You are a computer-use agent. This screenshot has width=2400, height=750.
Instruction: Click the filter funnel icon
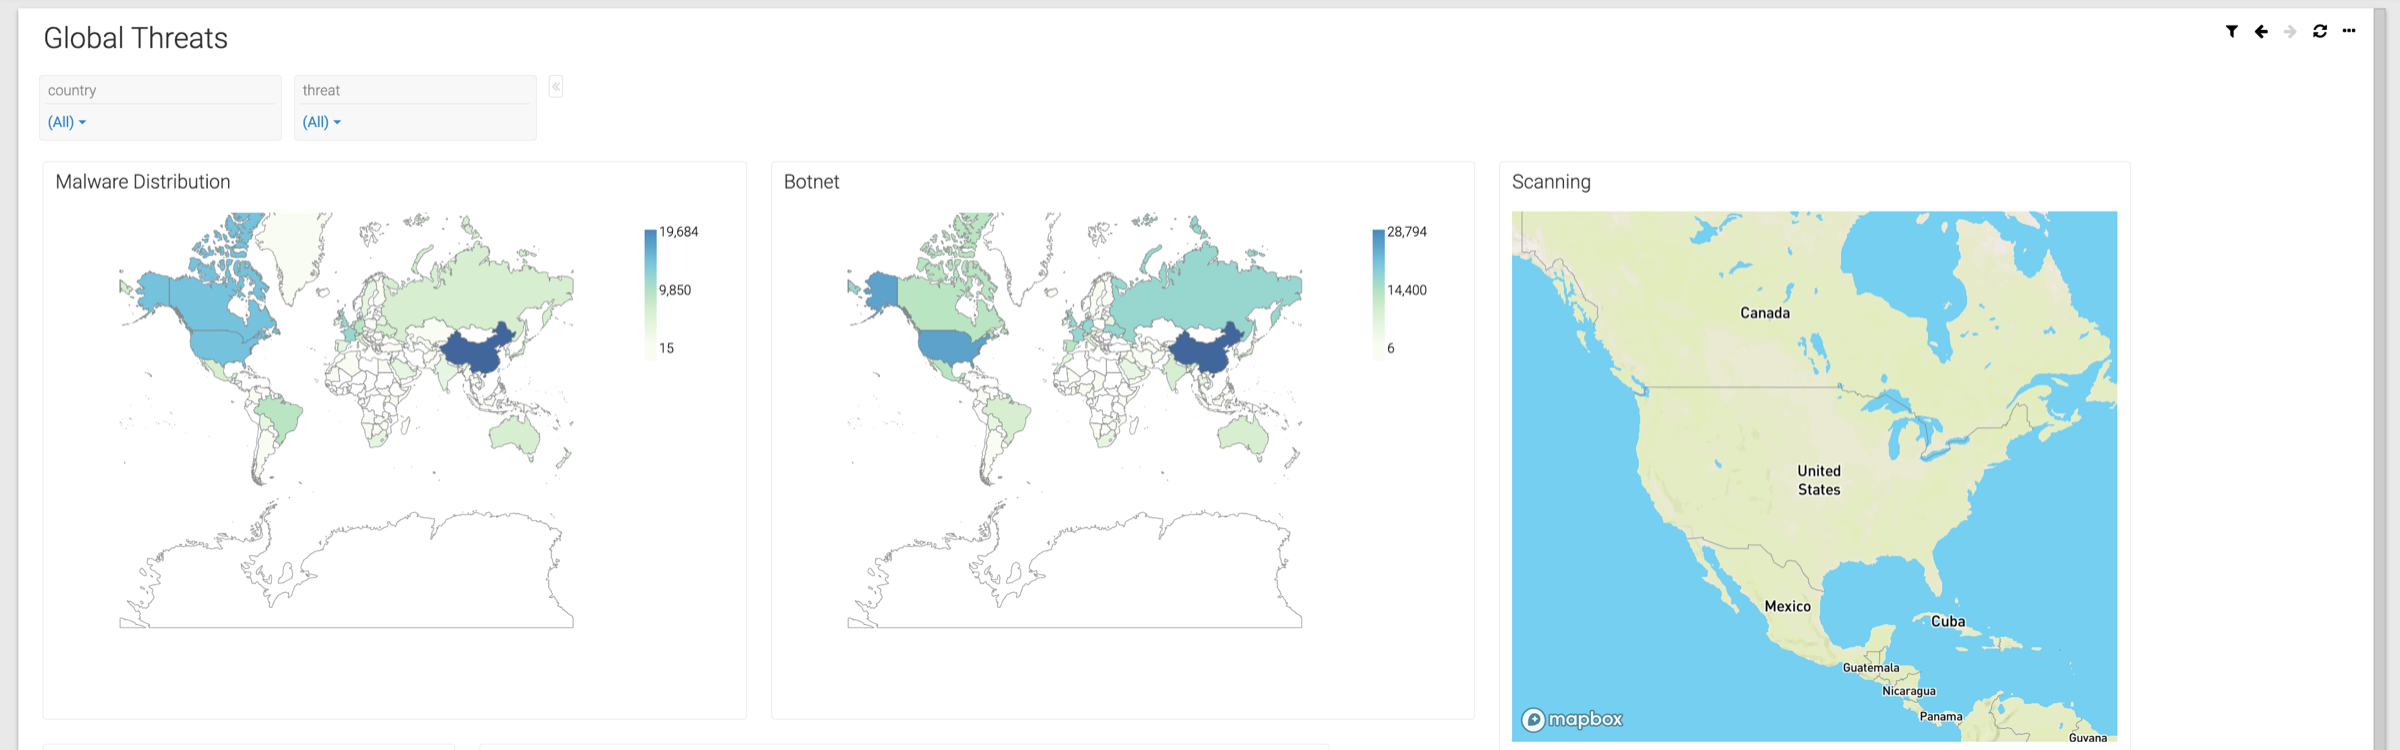pyautogui.click(x=2231, y=32)
